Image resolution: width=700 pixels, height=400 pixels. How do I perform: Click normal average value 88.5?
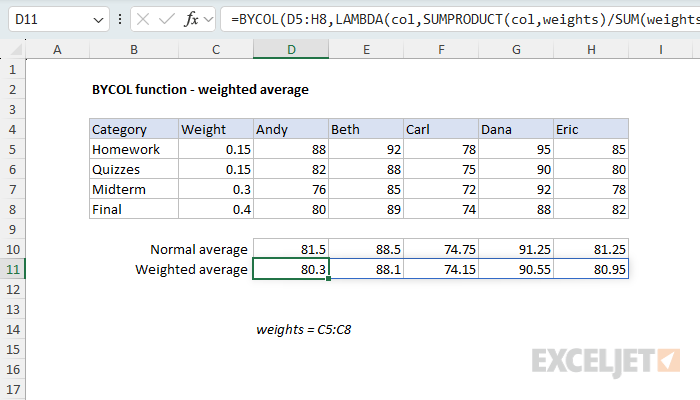pyautogui.click(x=366, y=249)
